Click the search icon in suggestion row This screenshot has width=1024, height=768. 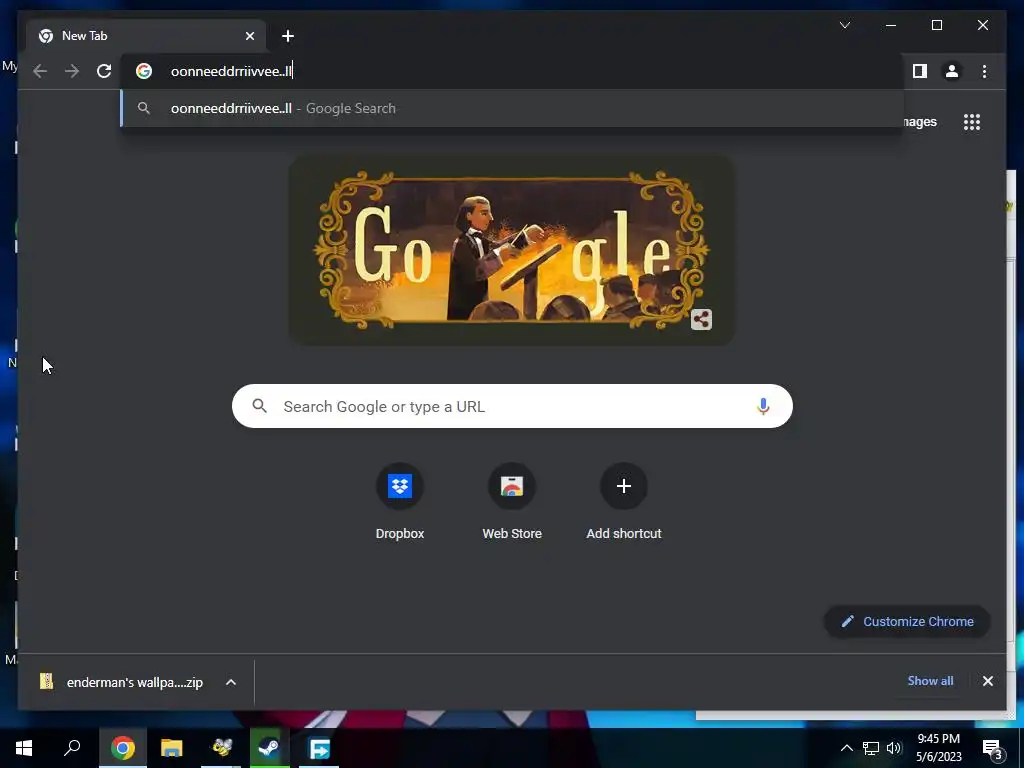click(144, 108)
